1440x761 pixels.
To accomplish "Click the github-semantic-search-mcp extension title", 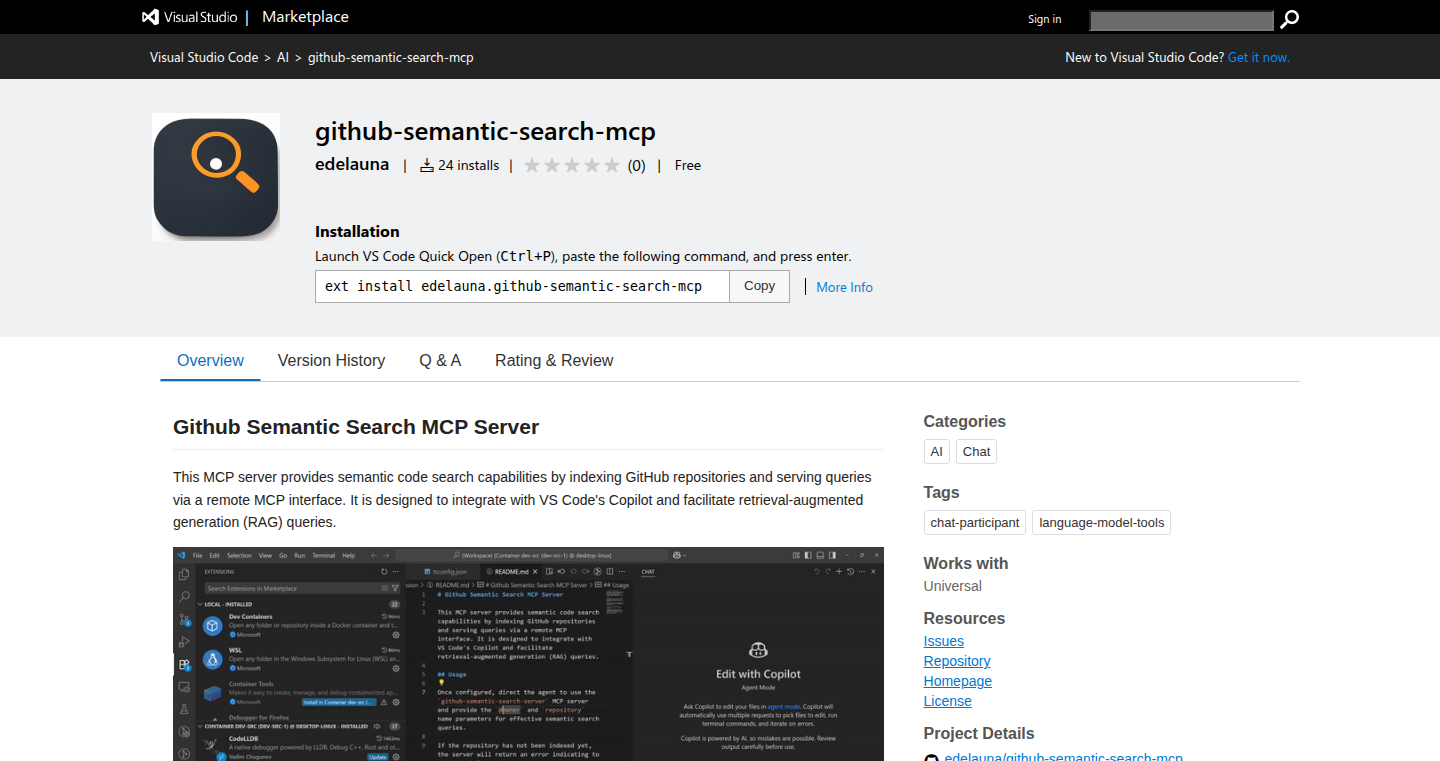I will tap(485, 132).
